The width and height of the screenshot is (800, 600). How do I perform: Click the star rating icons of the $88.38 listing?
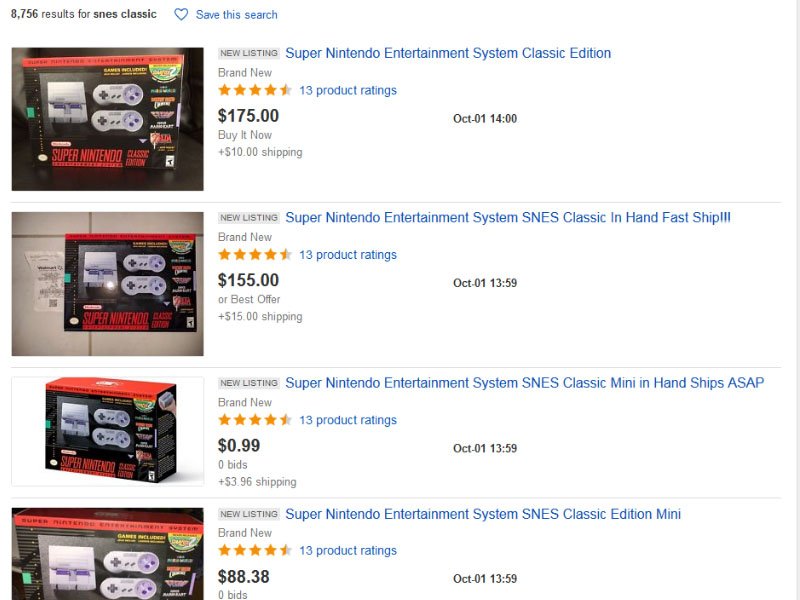point(255,550)
